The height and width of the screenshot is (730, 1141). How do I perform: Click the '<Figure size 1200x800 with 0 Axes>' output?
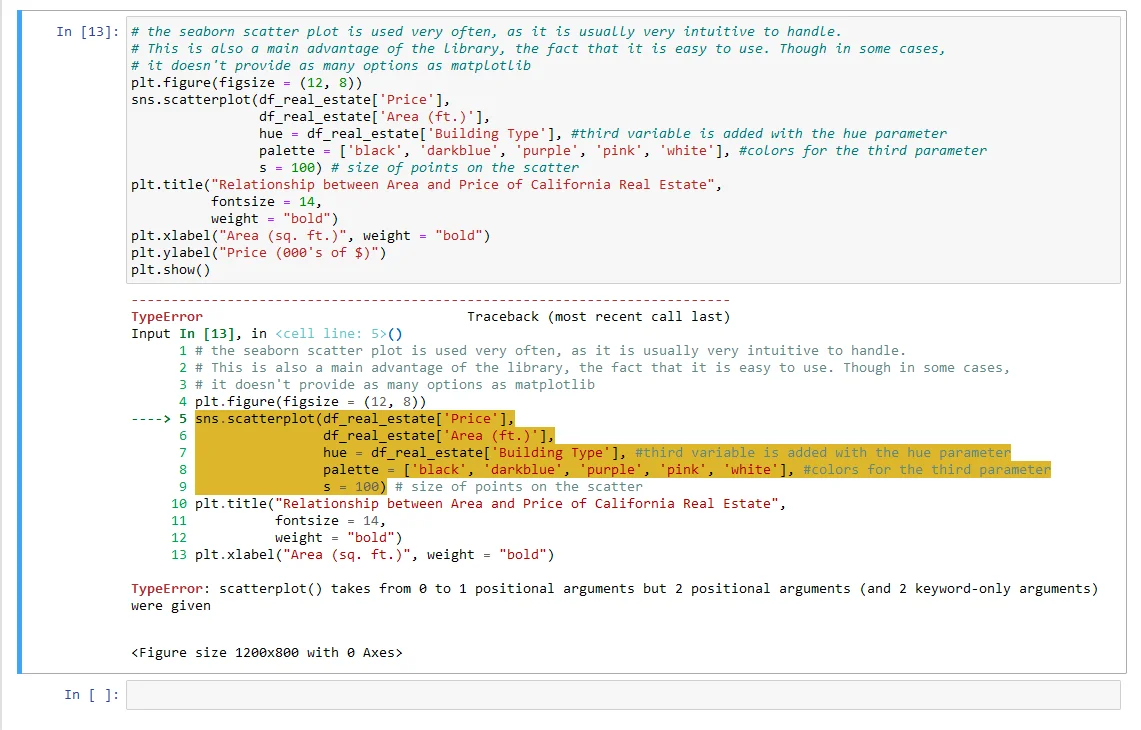266,653
